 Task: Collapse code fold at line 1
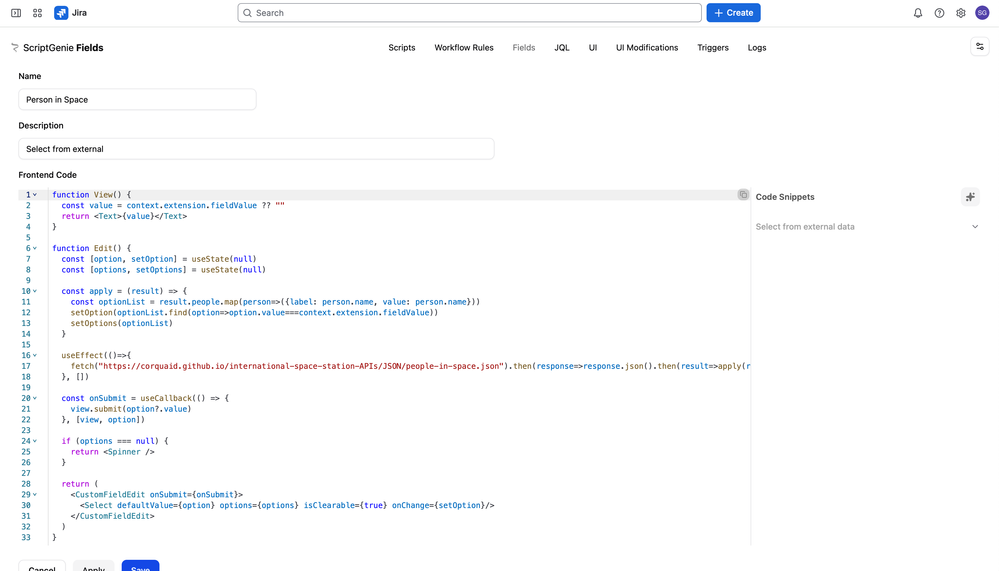35,195
